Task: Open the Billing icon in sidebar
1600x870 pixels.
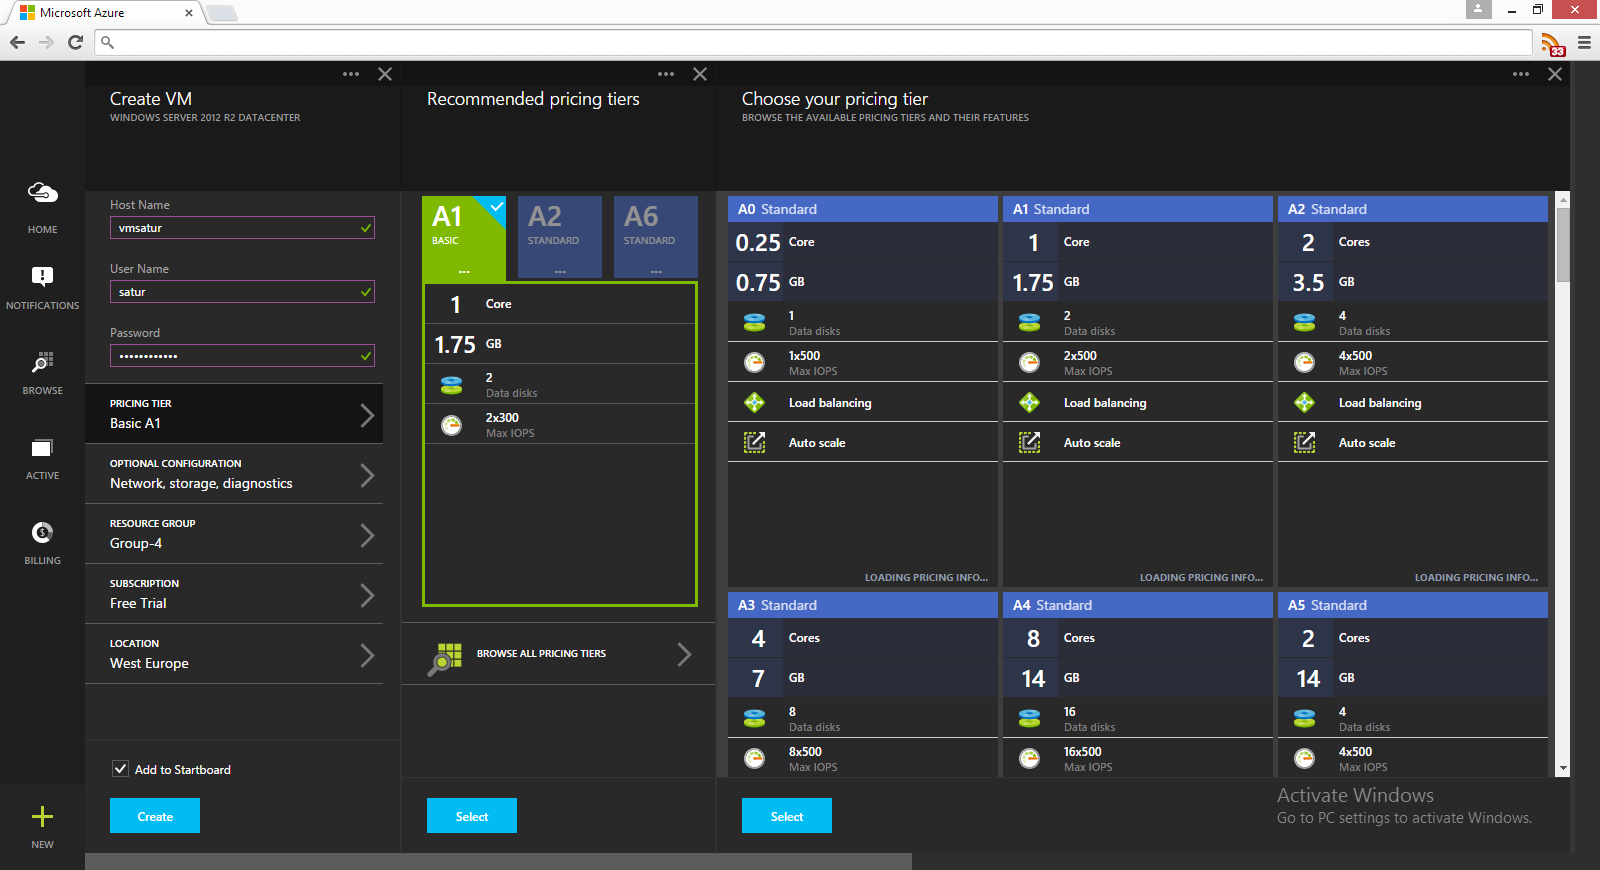Action: tap(42, 532)
